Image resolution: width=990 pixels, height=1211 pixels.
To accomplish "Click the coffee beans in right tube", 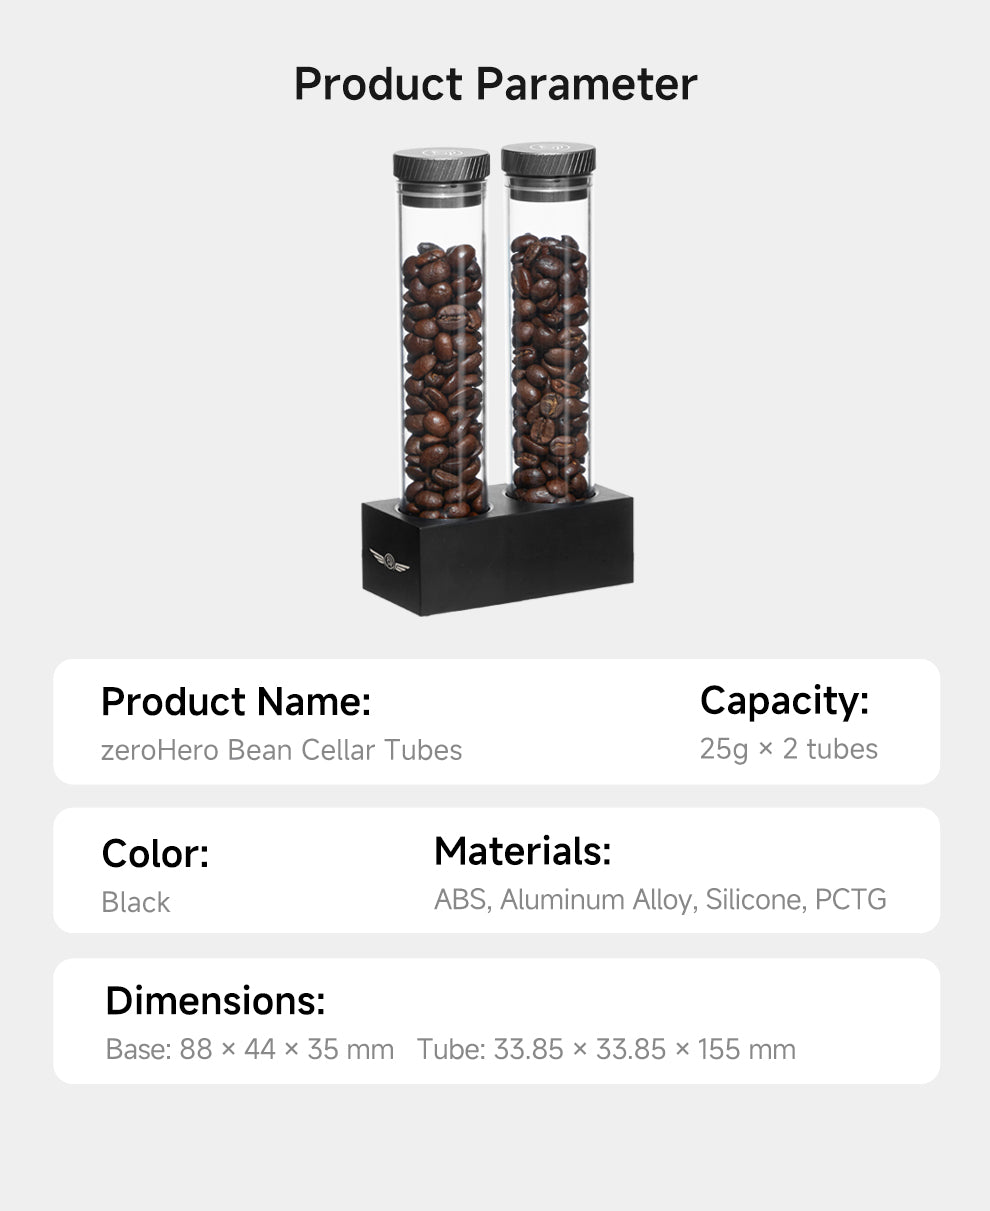I will point(549,366).
